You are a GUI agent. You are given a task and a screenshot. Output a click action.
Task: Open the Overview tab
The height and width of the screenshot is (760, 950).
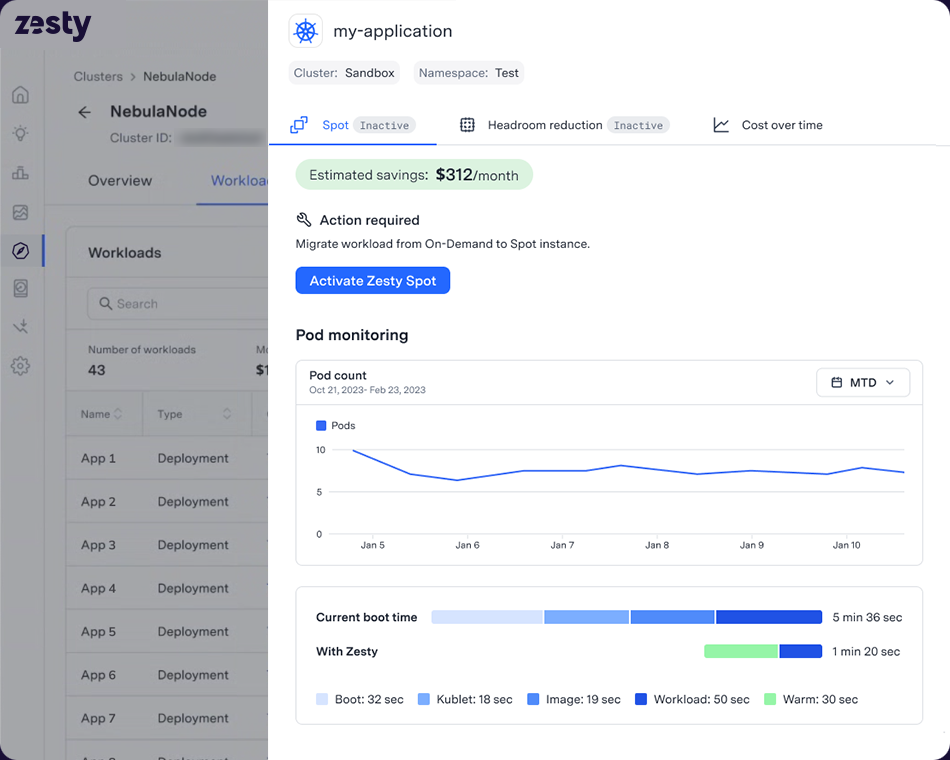tap(120, 181)
